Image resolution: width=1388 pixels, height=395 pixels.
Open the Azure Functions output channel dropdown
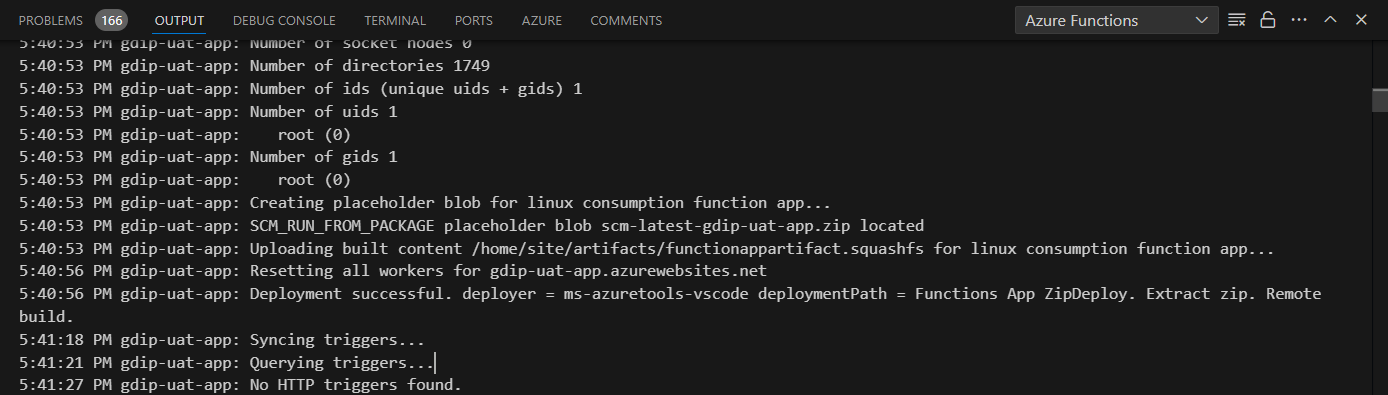tap(1116, 20)
